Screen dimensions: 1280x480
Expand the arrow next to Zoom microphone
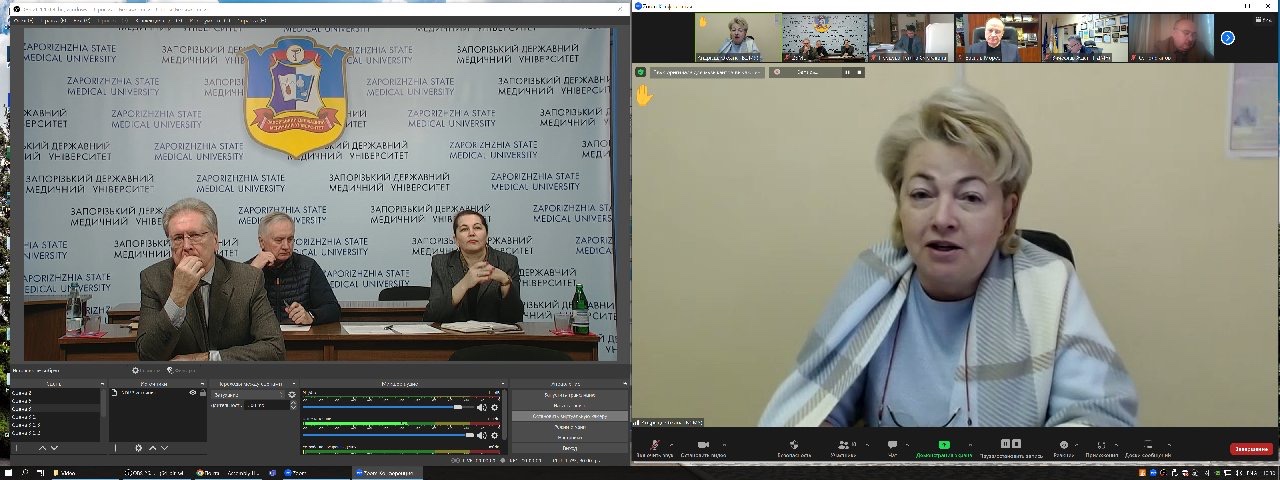click(669, 444)
